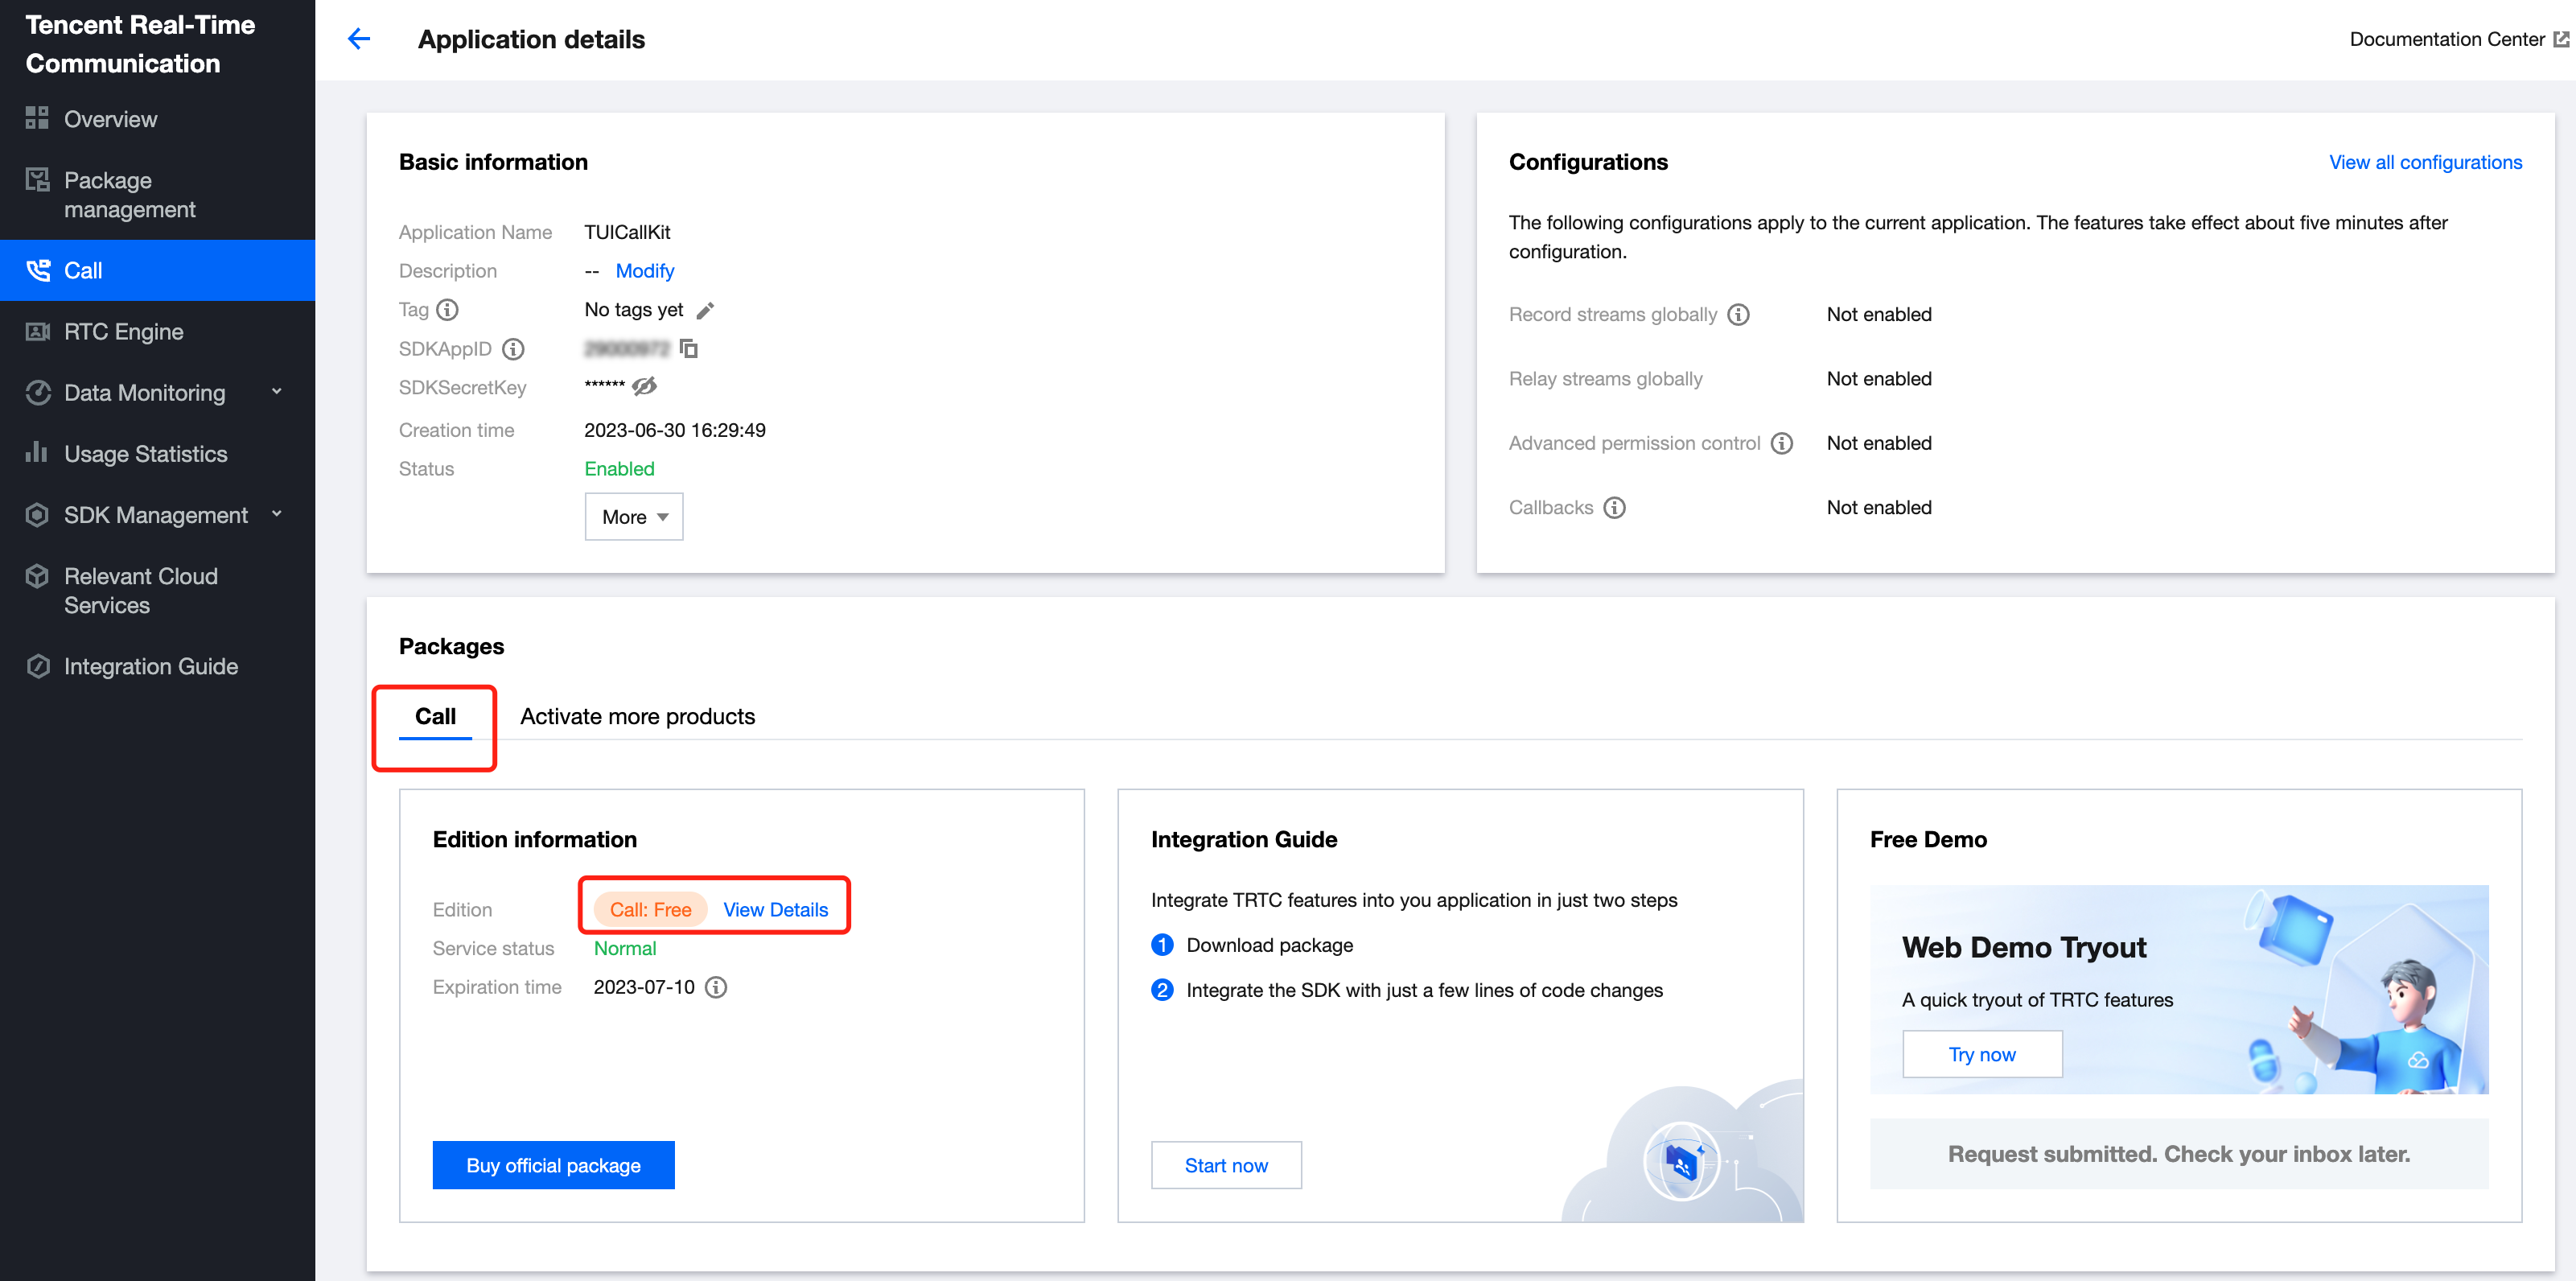Click the Data Monitoring gauge icon
This screenshot has height=1281, width=2576.
click(x=37, y=392)
